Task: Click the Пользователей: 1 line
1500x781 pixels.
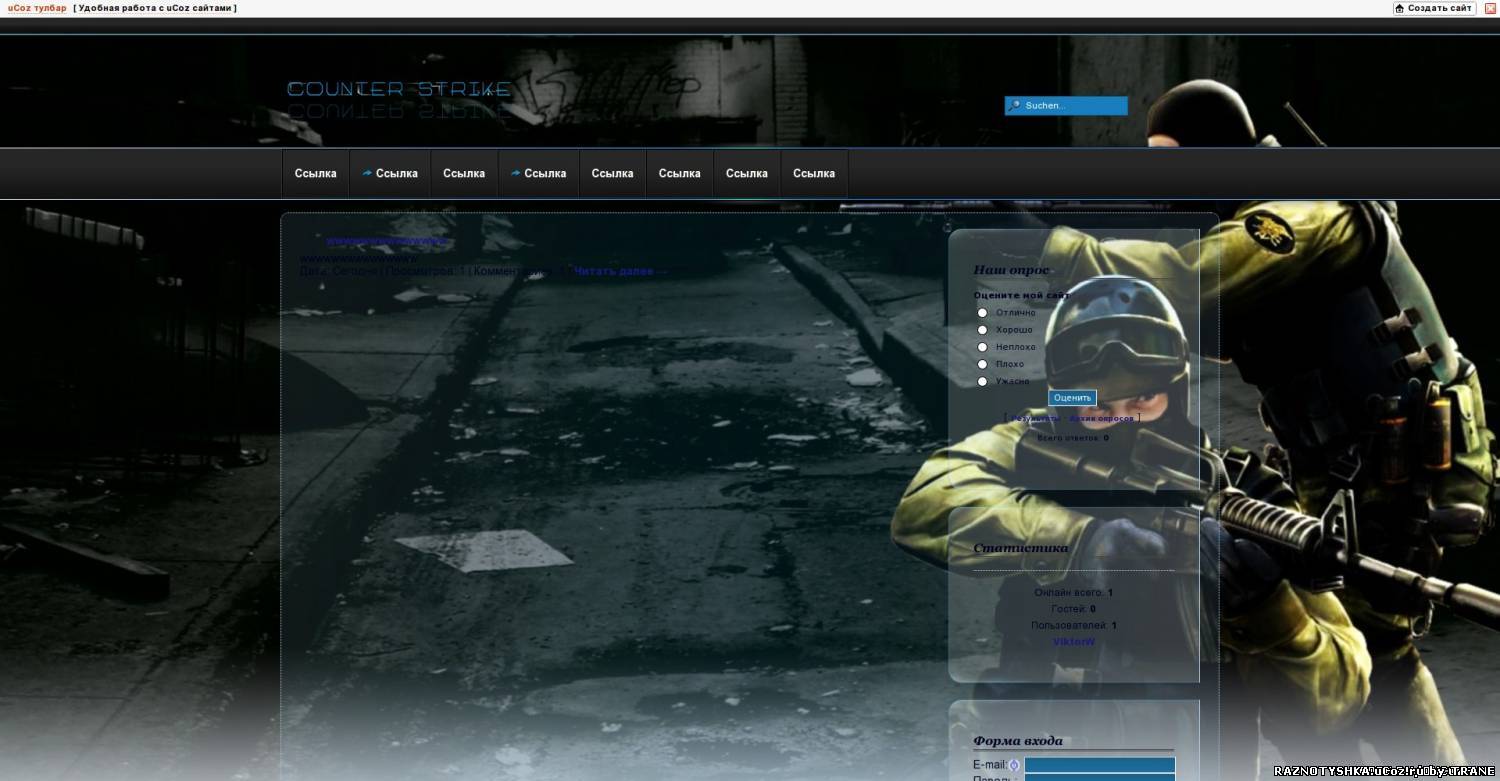Action: (1074, 626)
